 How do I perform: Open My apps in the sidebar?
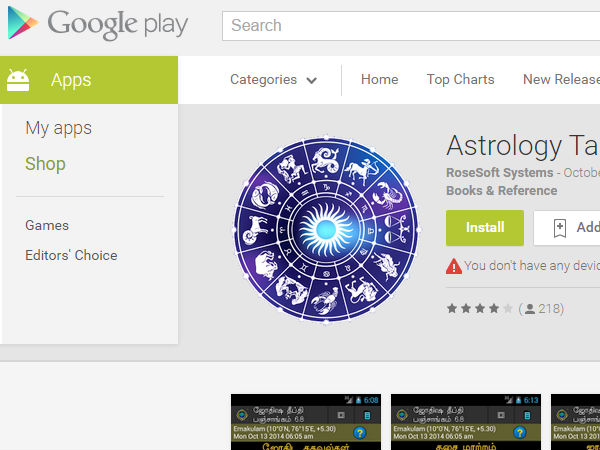tap(59, 128)
